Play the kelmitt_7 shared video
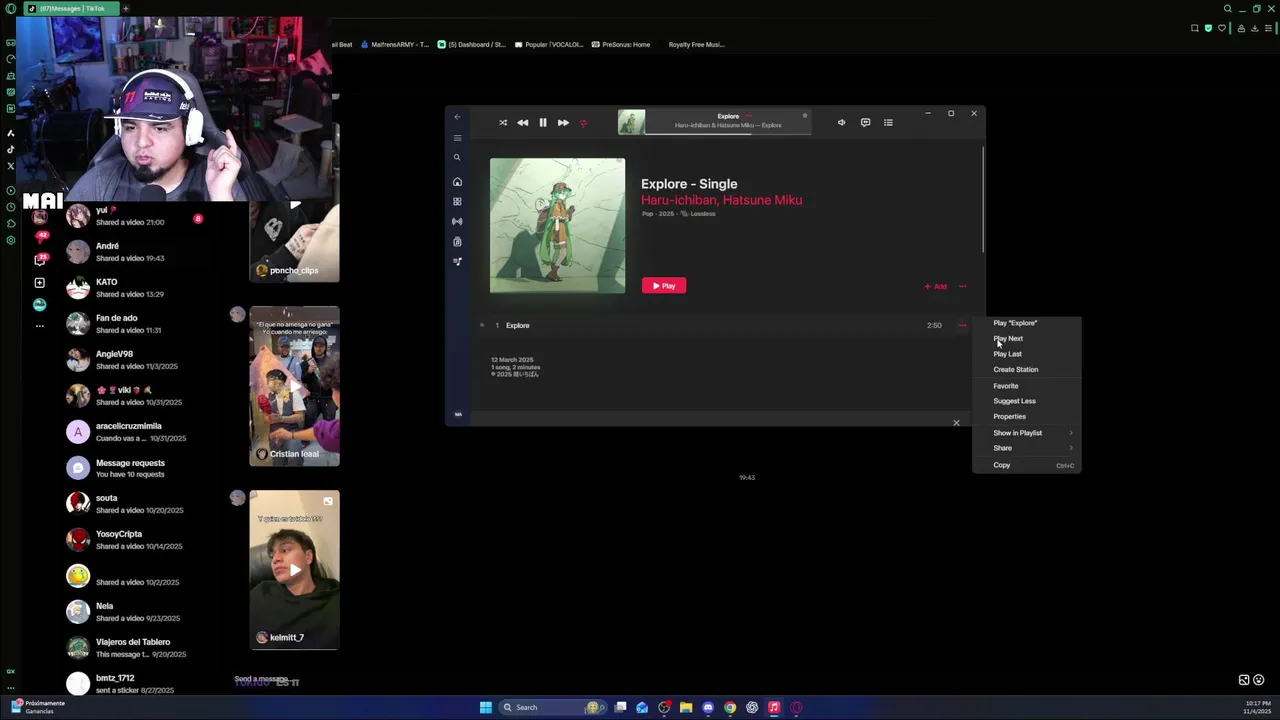The width and height of the screenshot is (1280, 720). point(294,570)
